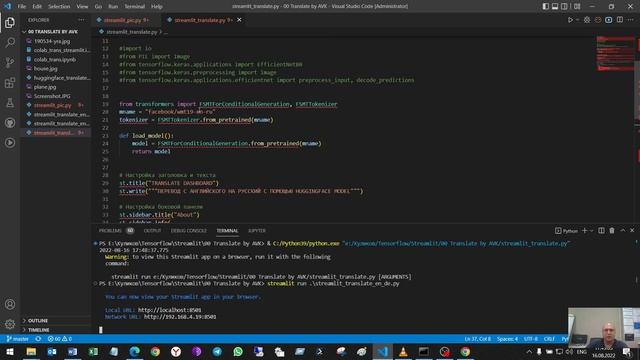Open the Search view in the activity bar

[10, 42]
